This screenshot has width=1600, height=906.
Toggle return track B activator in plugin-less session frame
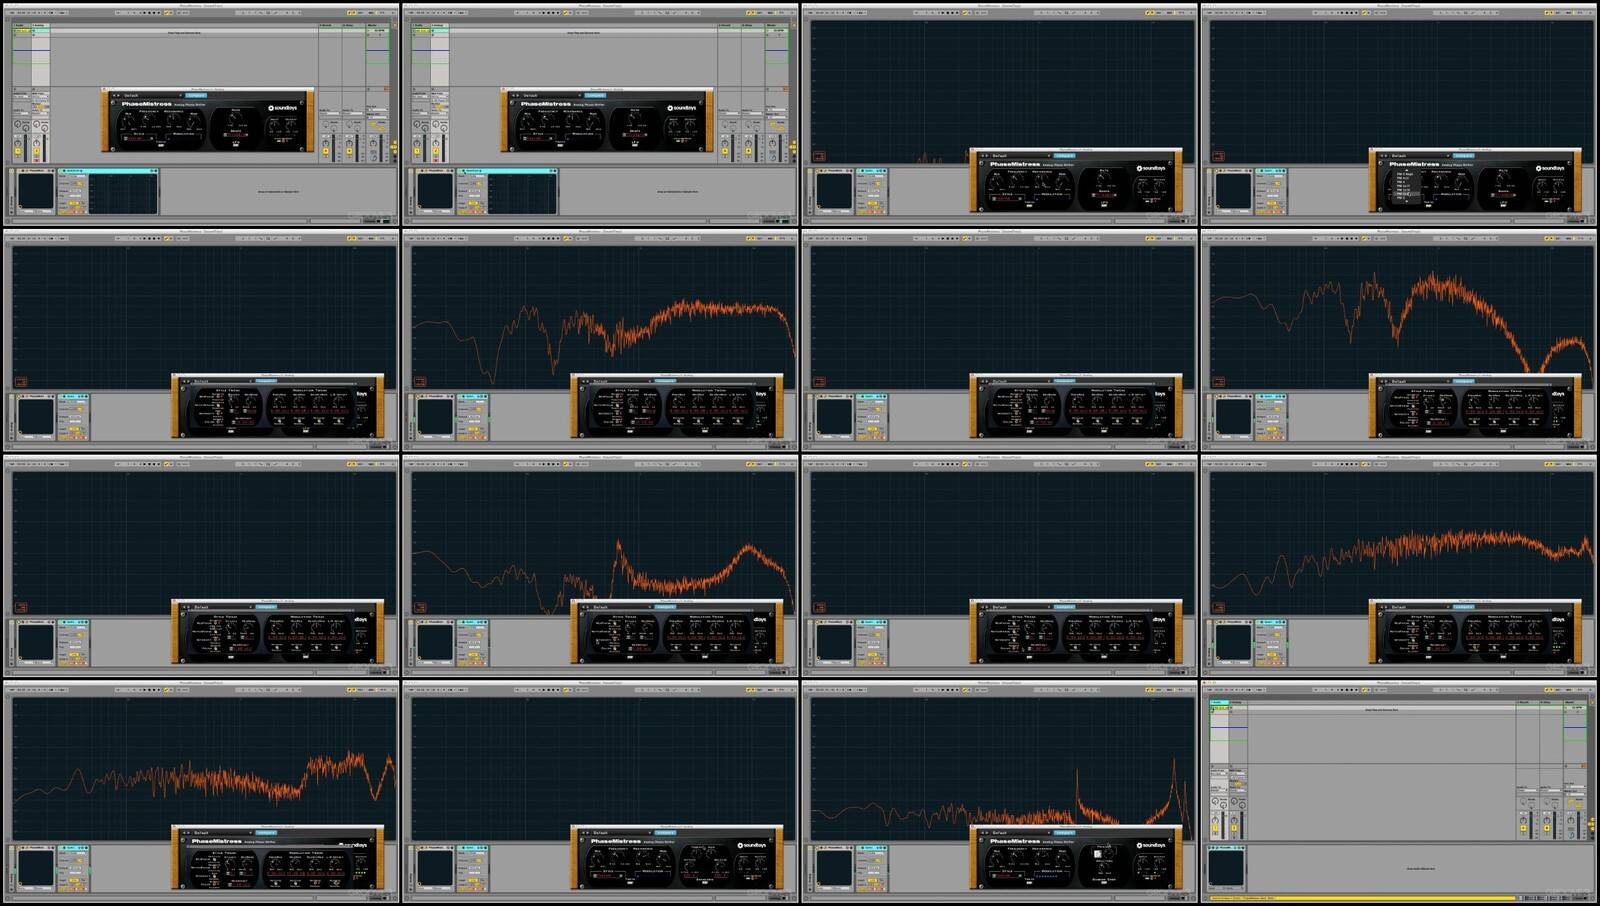pyautogui.click(x=1547, y=828)
